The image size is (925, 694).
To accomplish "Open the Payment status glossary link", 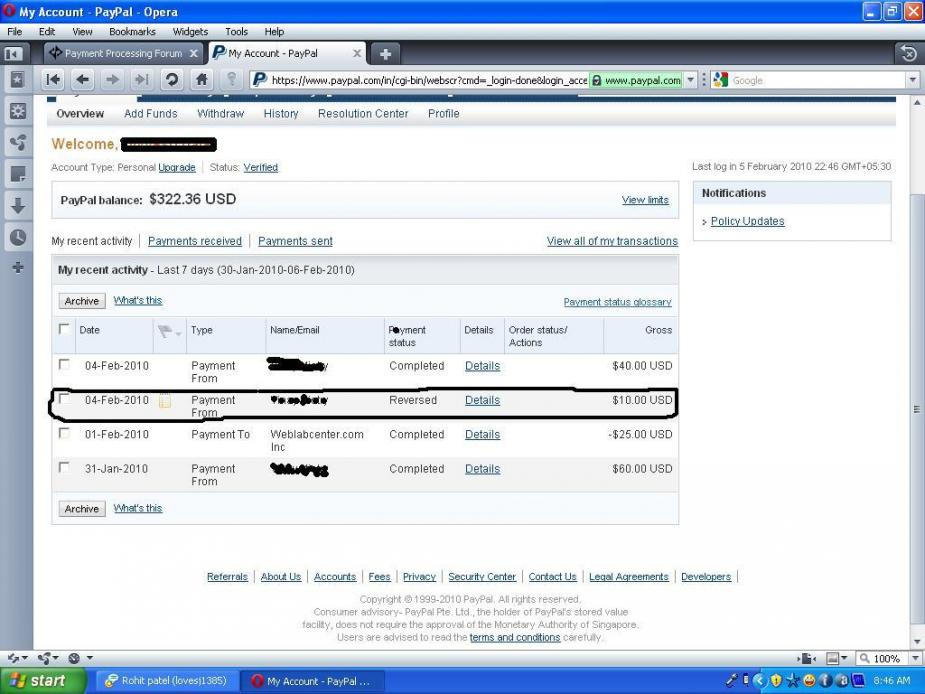I will [x=617, y=302].
